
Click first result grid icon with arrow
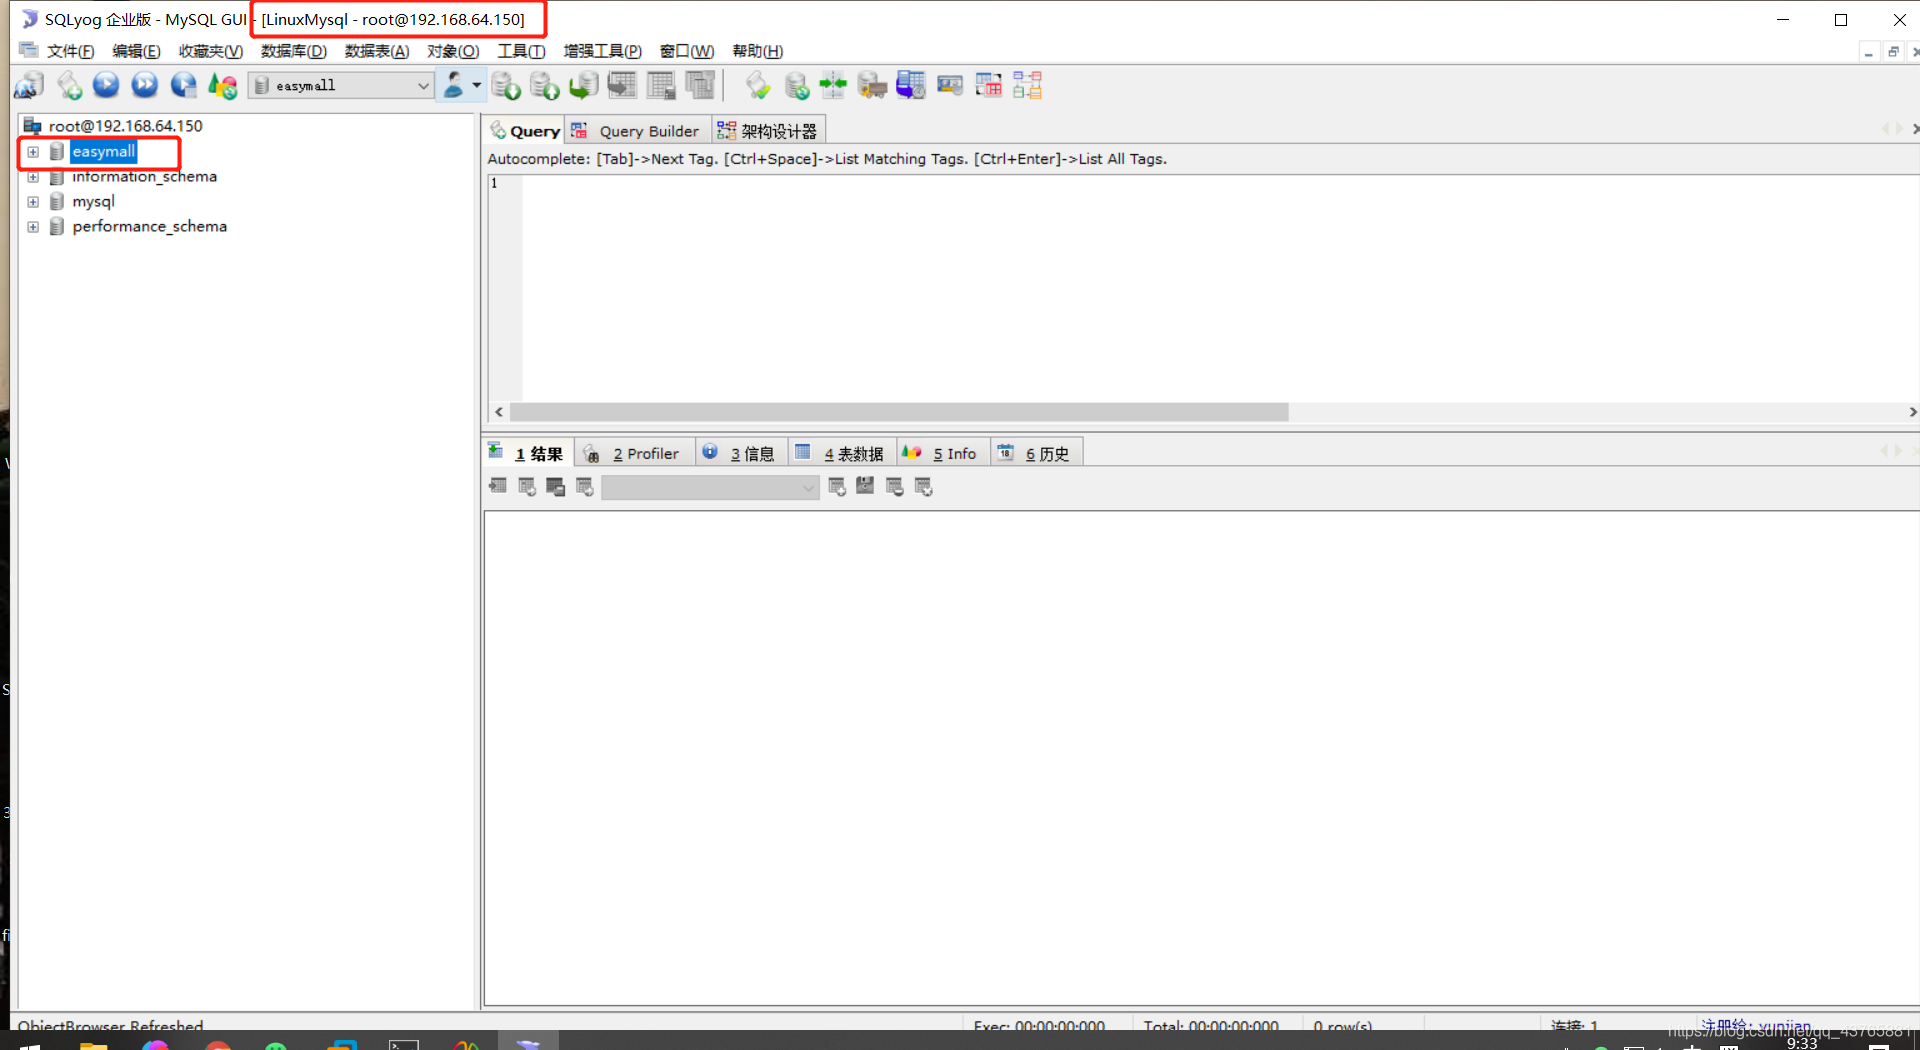point(497,486)
